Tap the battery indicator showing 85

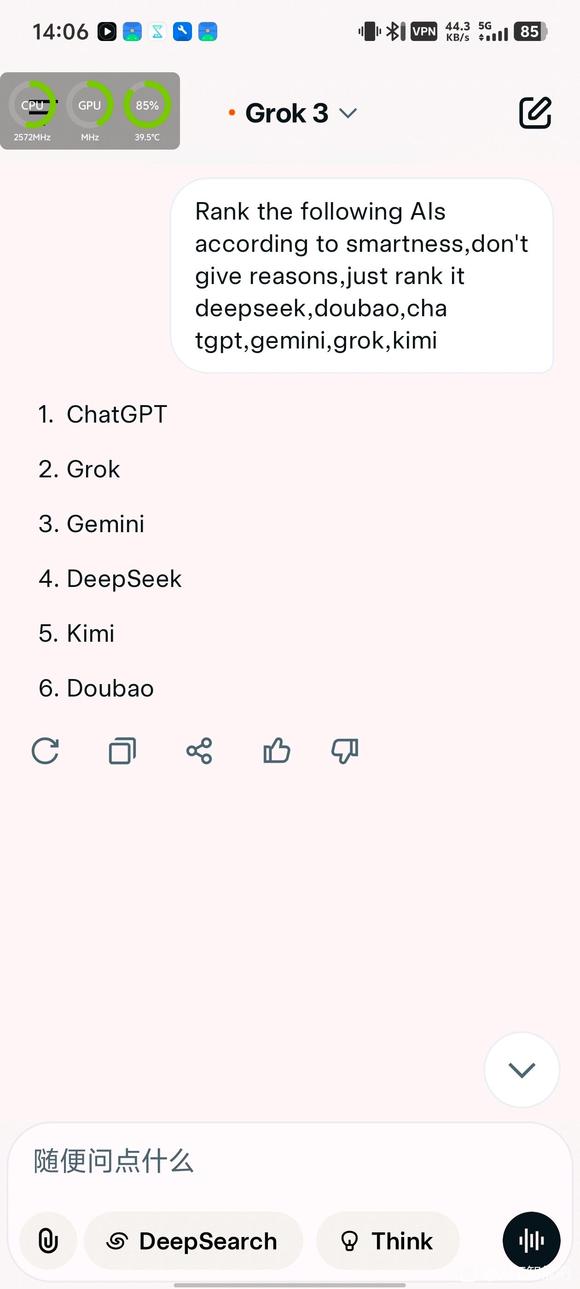tap(530, 31)
